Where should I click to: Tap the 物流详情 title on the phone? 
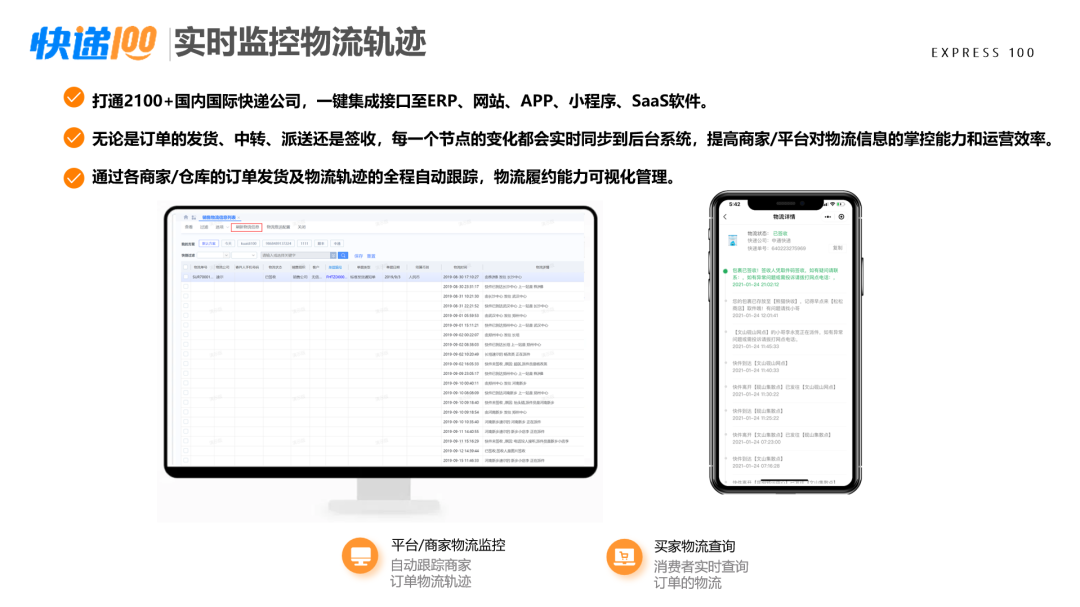pyautogui.click(x=784, y=217)
